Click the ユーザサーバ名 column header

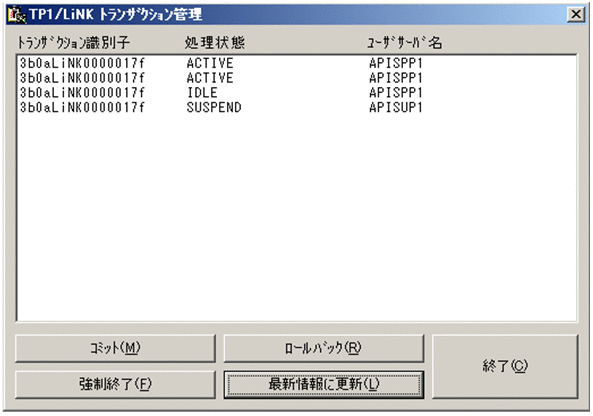click(x=404, y=43)
